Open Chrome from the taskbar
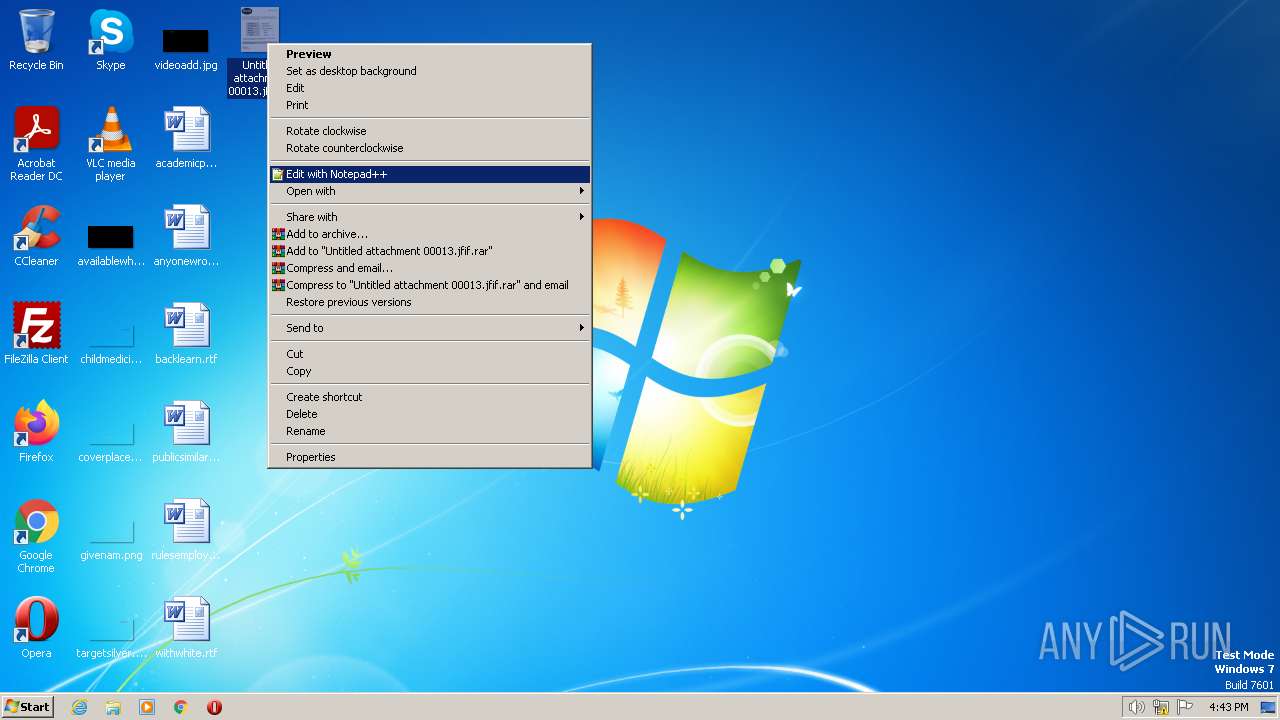Viewport: 1280px width, 720px height. tap(181, 707)
